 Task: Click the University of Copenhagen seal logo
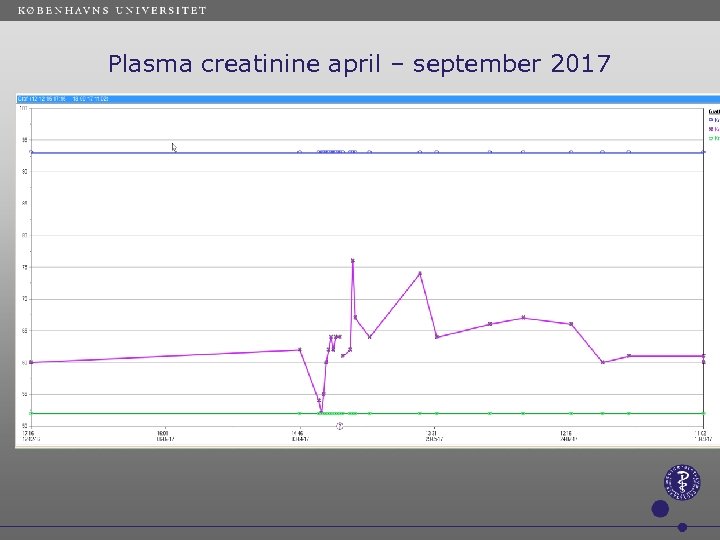pos(684,484)
